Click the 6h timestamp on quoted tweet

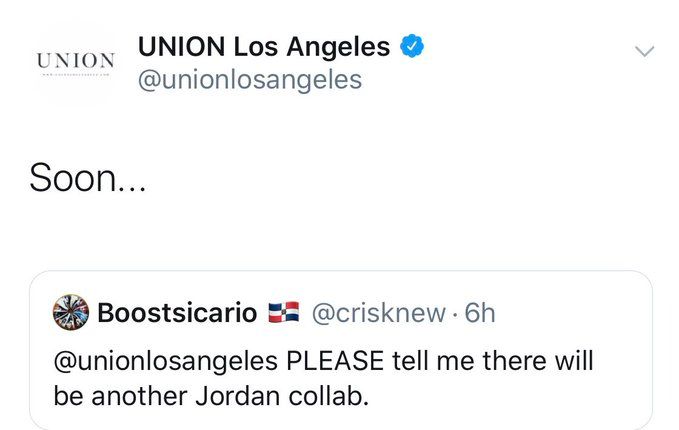(x=480, y=313)
